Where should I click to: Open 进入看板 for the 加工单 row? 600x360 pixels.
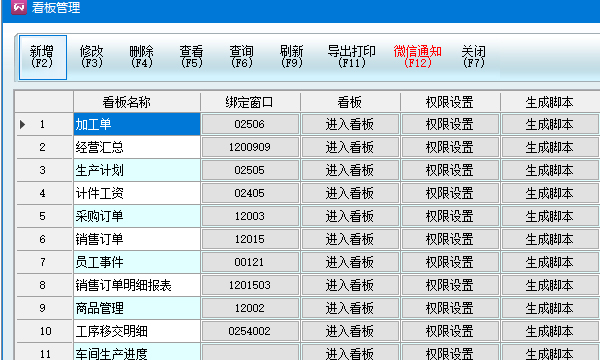point(350,124)
